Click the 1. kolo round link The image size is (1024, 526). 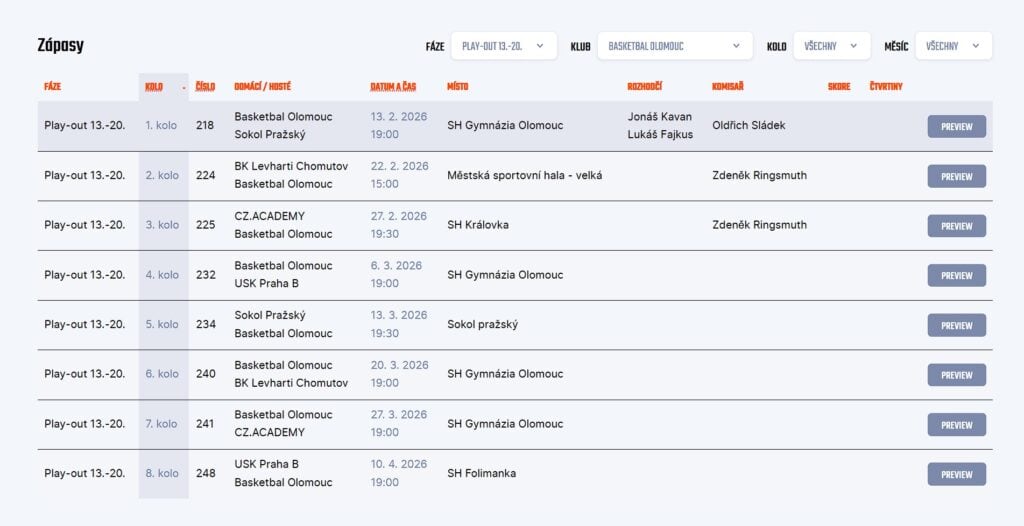162,126
